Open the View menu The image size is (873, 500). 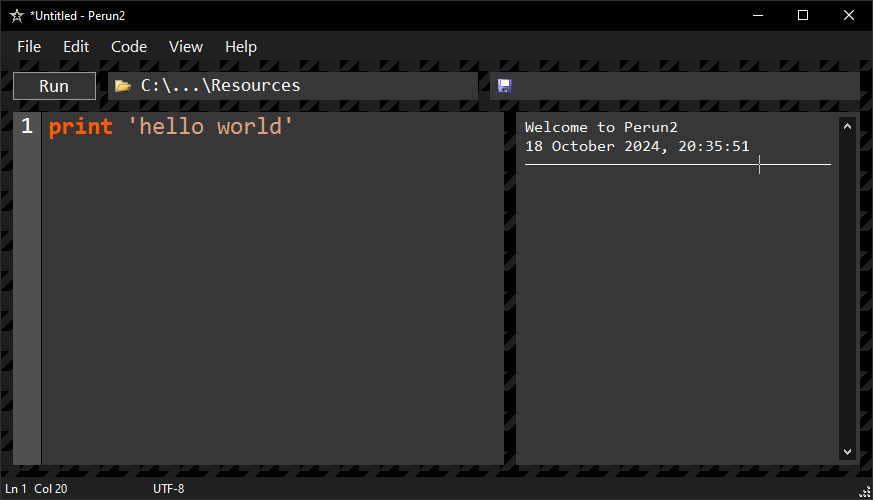(x=185, y=47)
